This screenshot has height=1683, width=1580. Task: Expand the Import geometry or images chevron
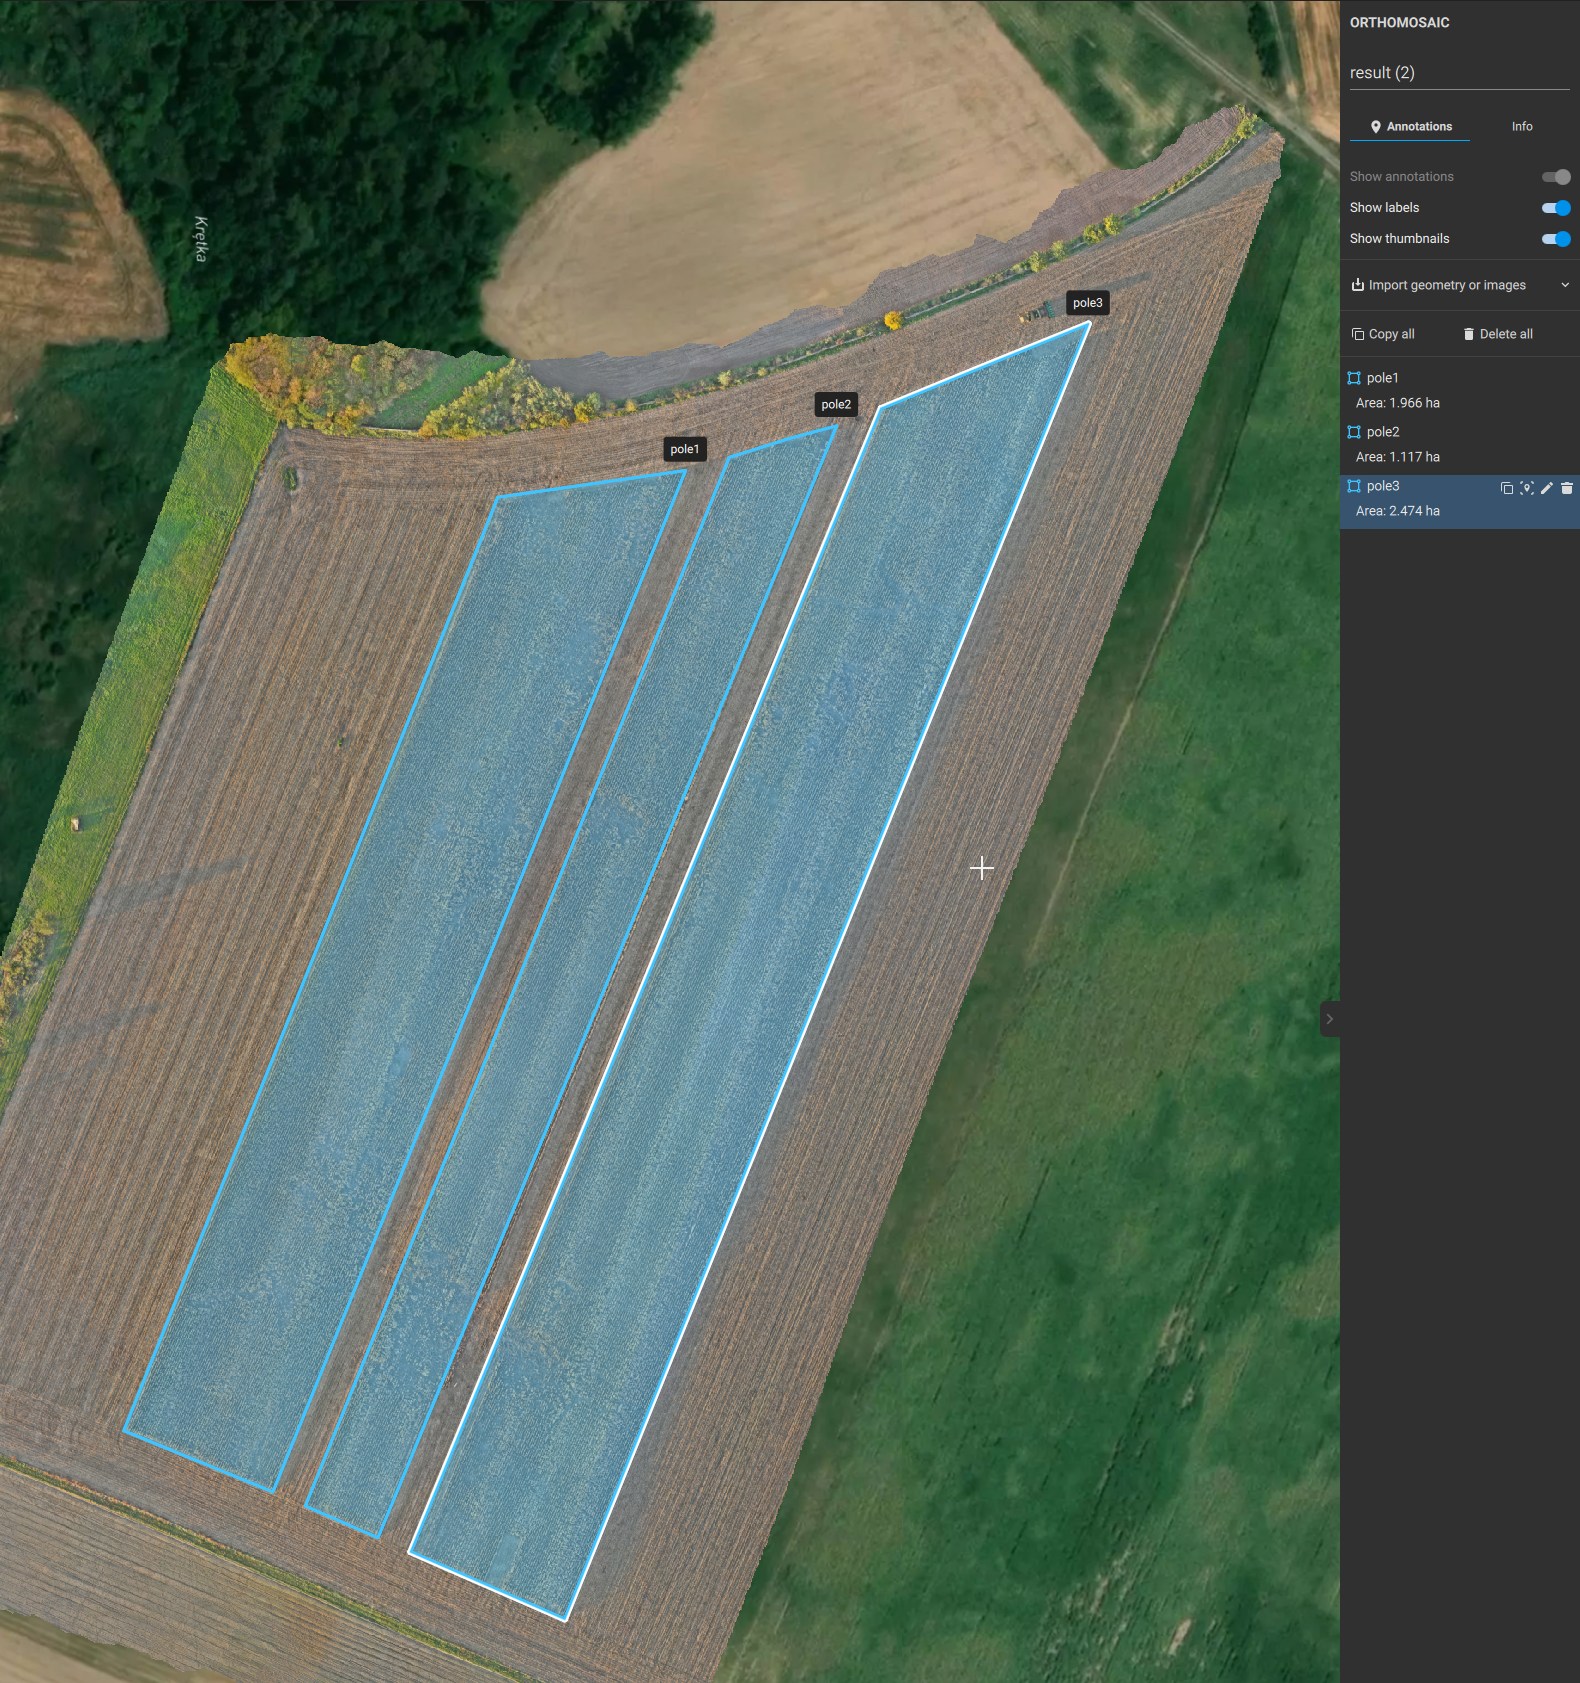[1565, 285]
